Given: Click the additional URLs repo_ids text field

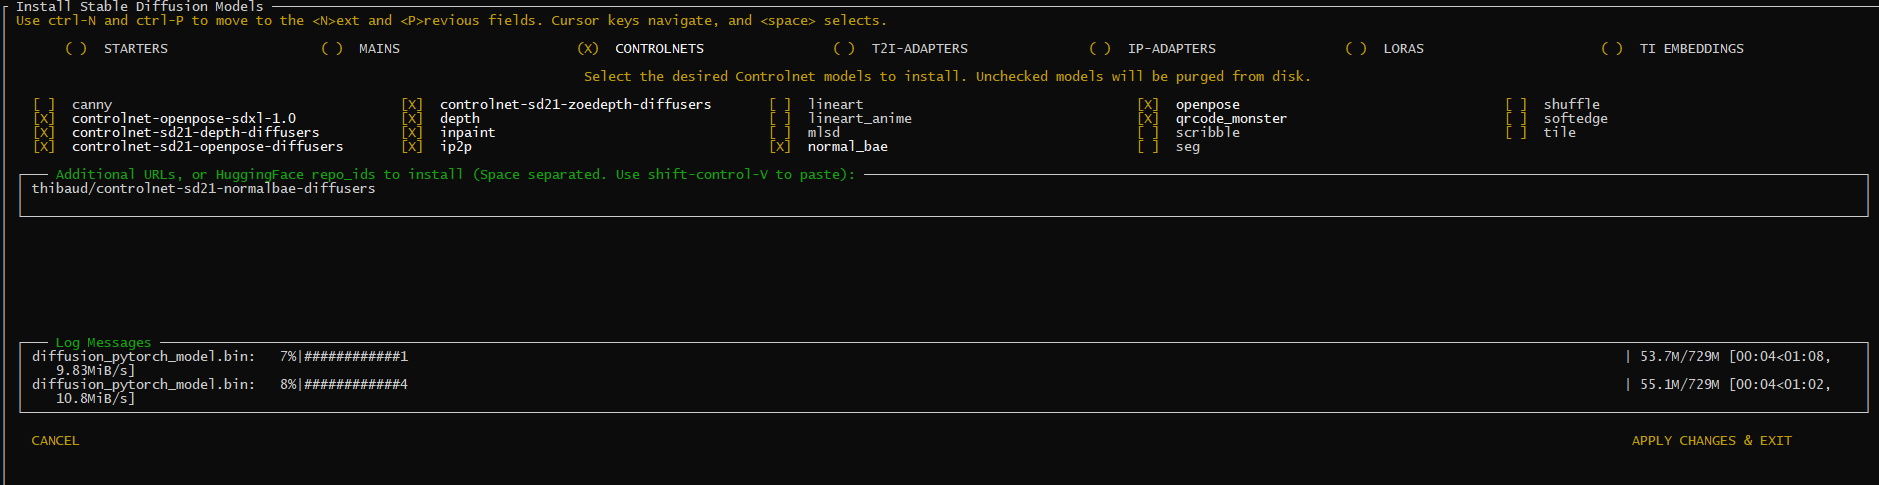Looking at the screenshot, I should pyautogui.click(x=943, y=195).
